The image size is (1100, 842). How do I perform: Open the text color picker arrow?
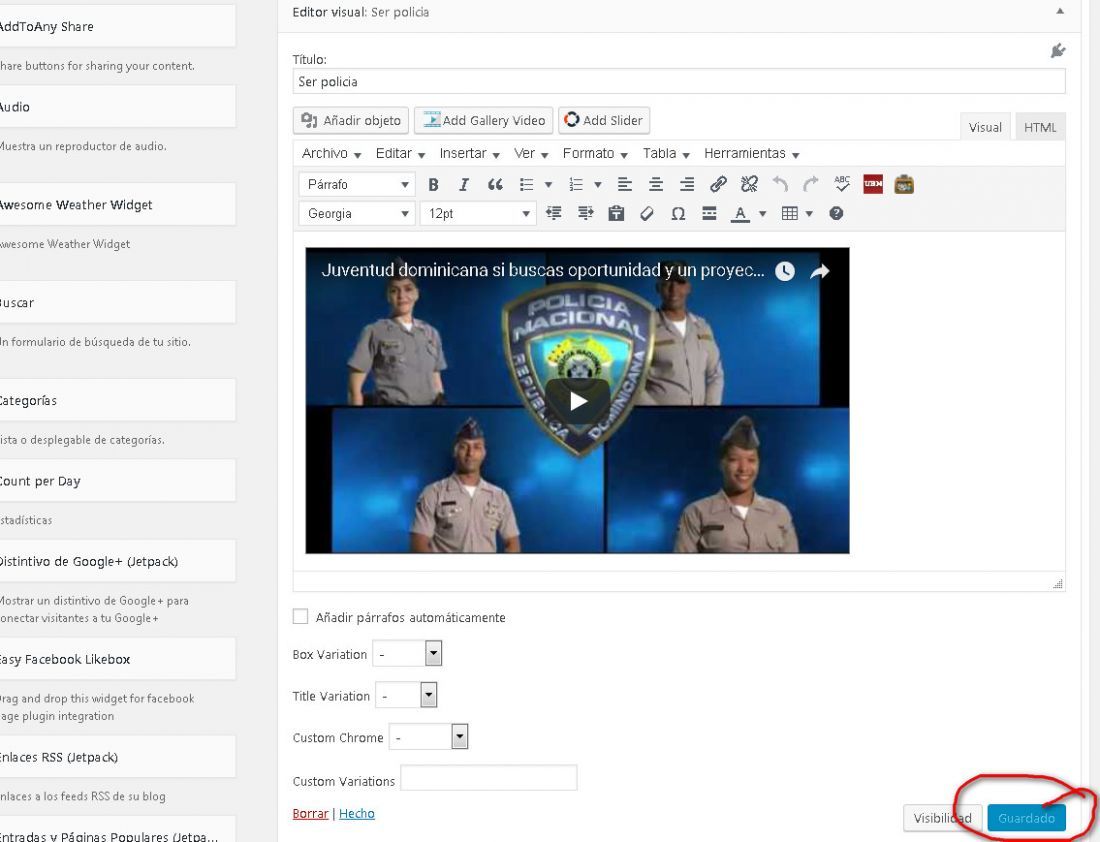[763, 213]
